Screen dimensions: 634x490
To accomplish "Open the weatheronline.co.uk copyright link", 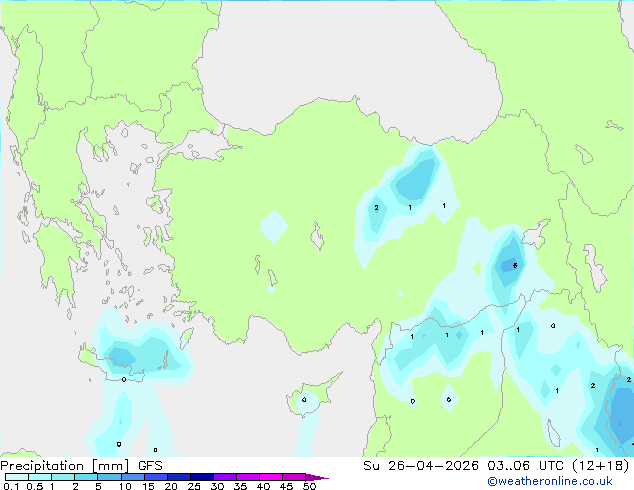I will coord(550,481).
